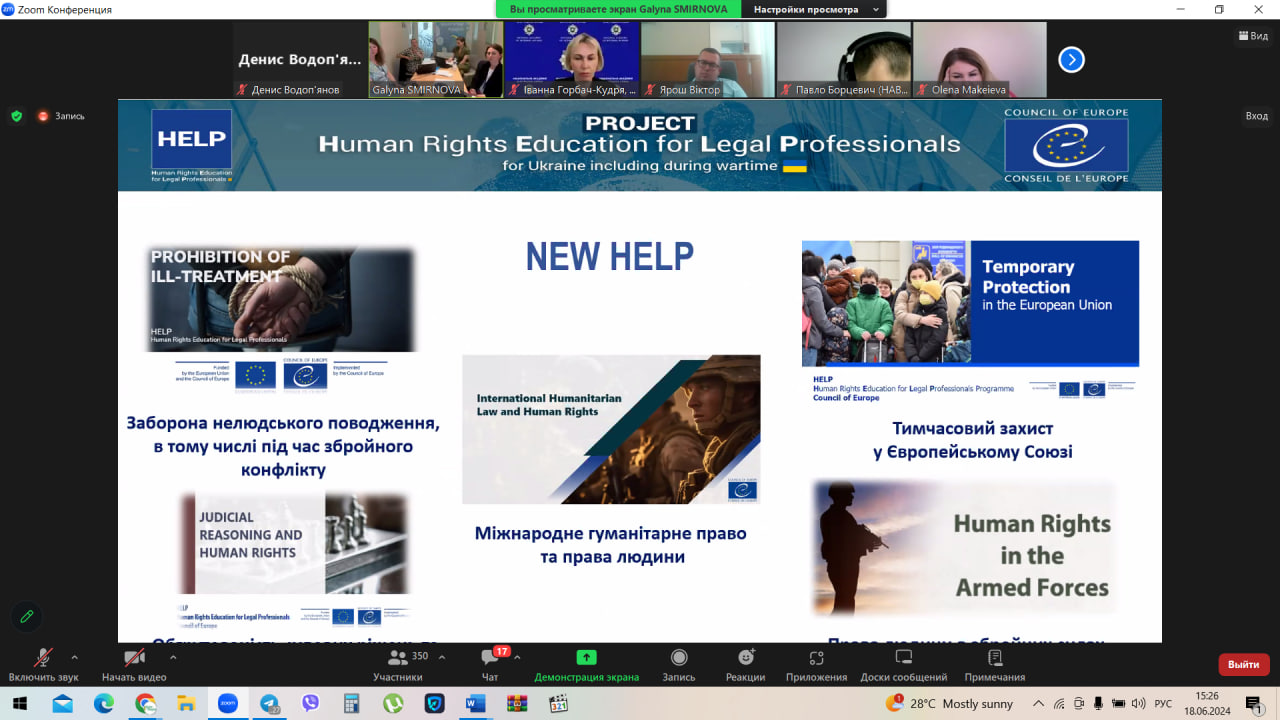Viewport: 1280px width, 720px height.
Task: Expand the participants options arrow
Action: click(x=442, y=657)
